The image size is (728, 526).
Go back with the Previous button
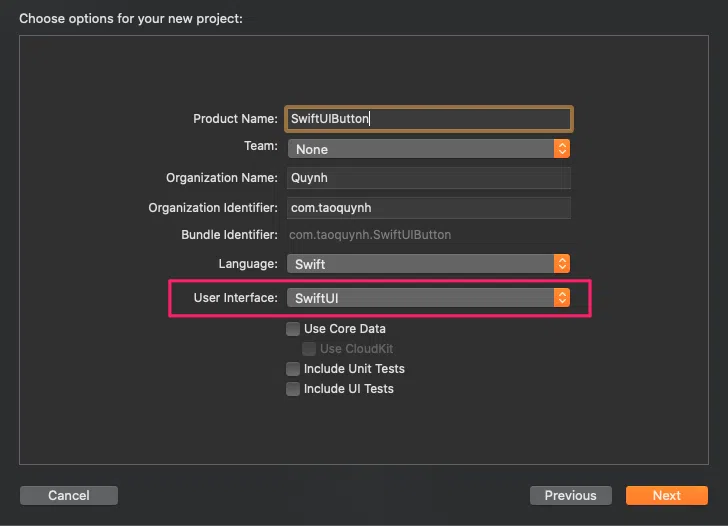coord(571,495)
